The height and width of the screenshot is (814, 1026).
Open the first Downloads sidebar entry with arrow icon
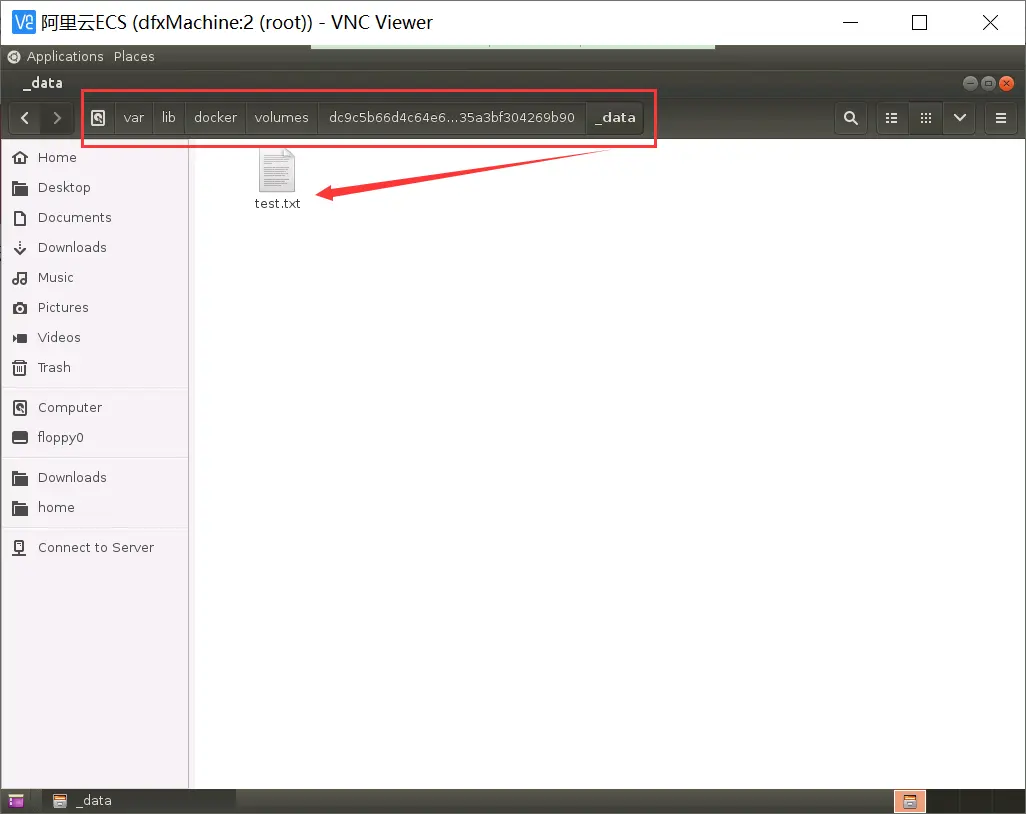pyautogui.click(x=95, y=248)
